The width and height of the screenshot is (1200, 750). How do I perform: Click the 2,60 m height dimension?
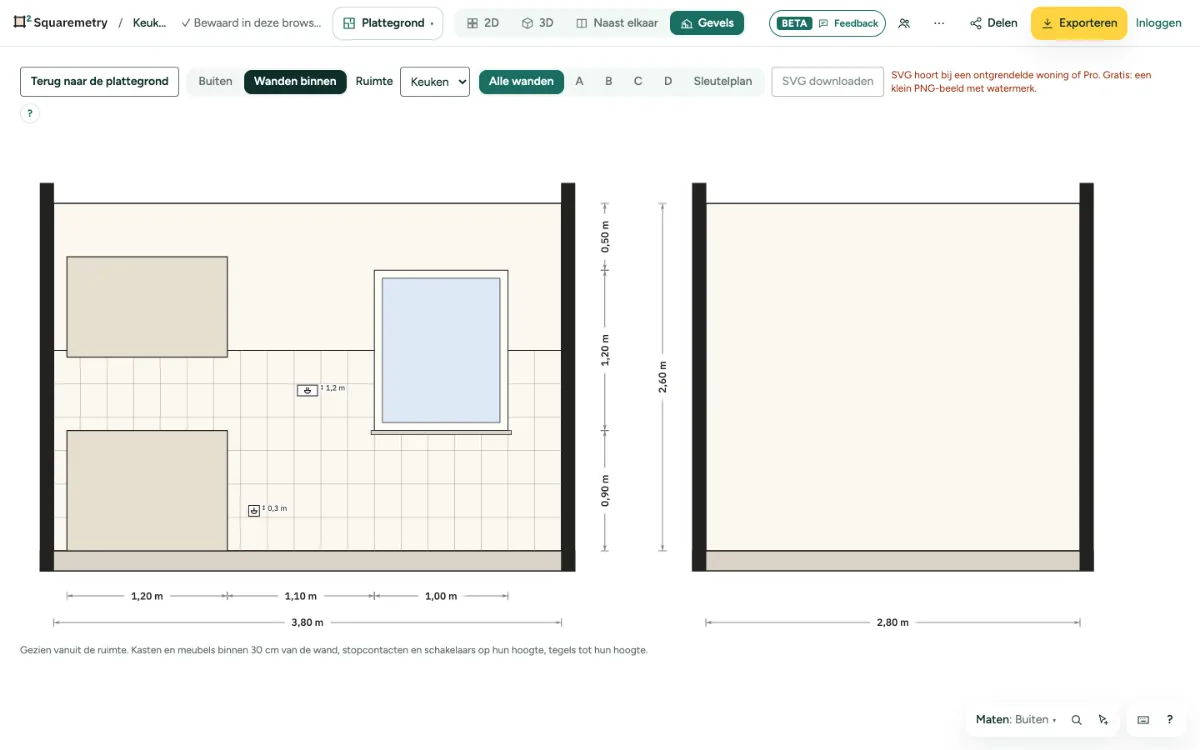[662, 377]
